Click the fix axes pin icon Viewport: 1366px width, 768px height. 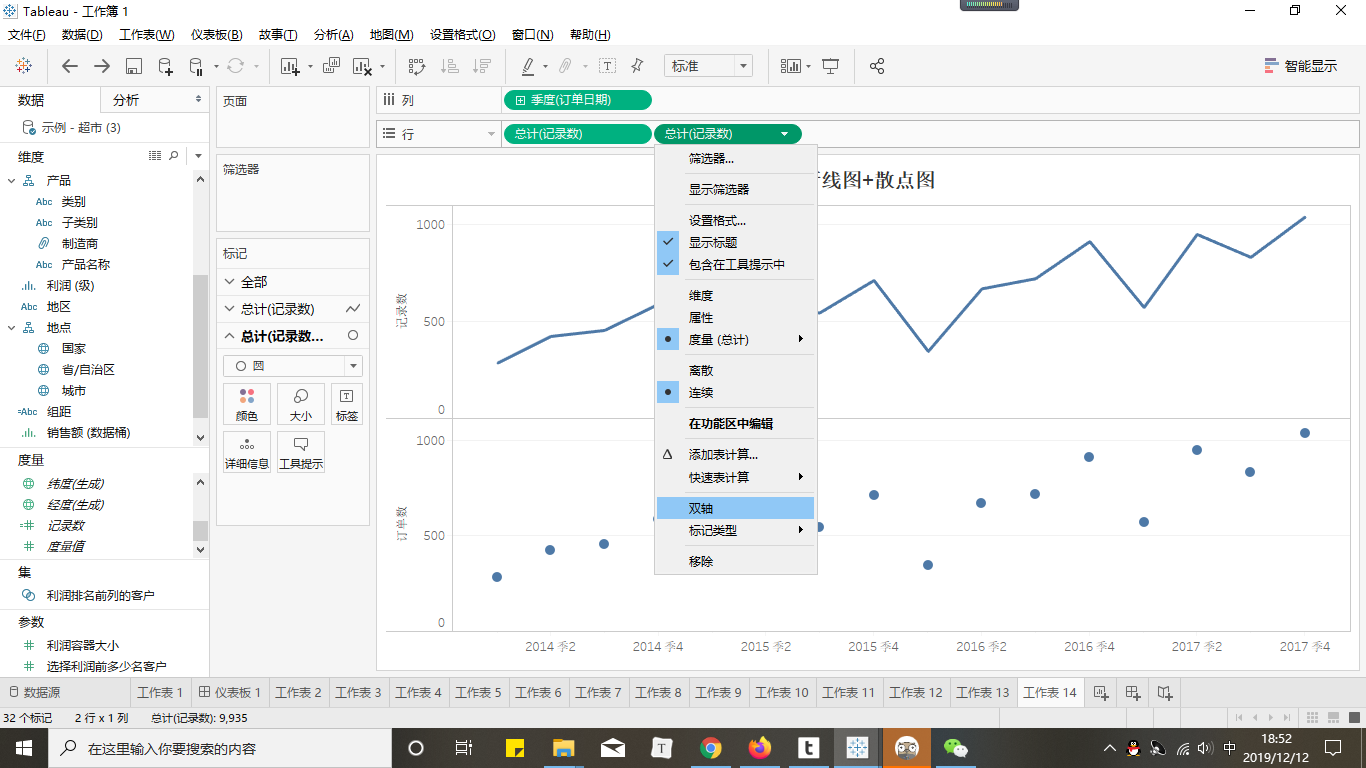pos(637,66)
